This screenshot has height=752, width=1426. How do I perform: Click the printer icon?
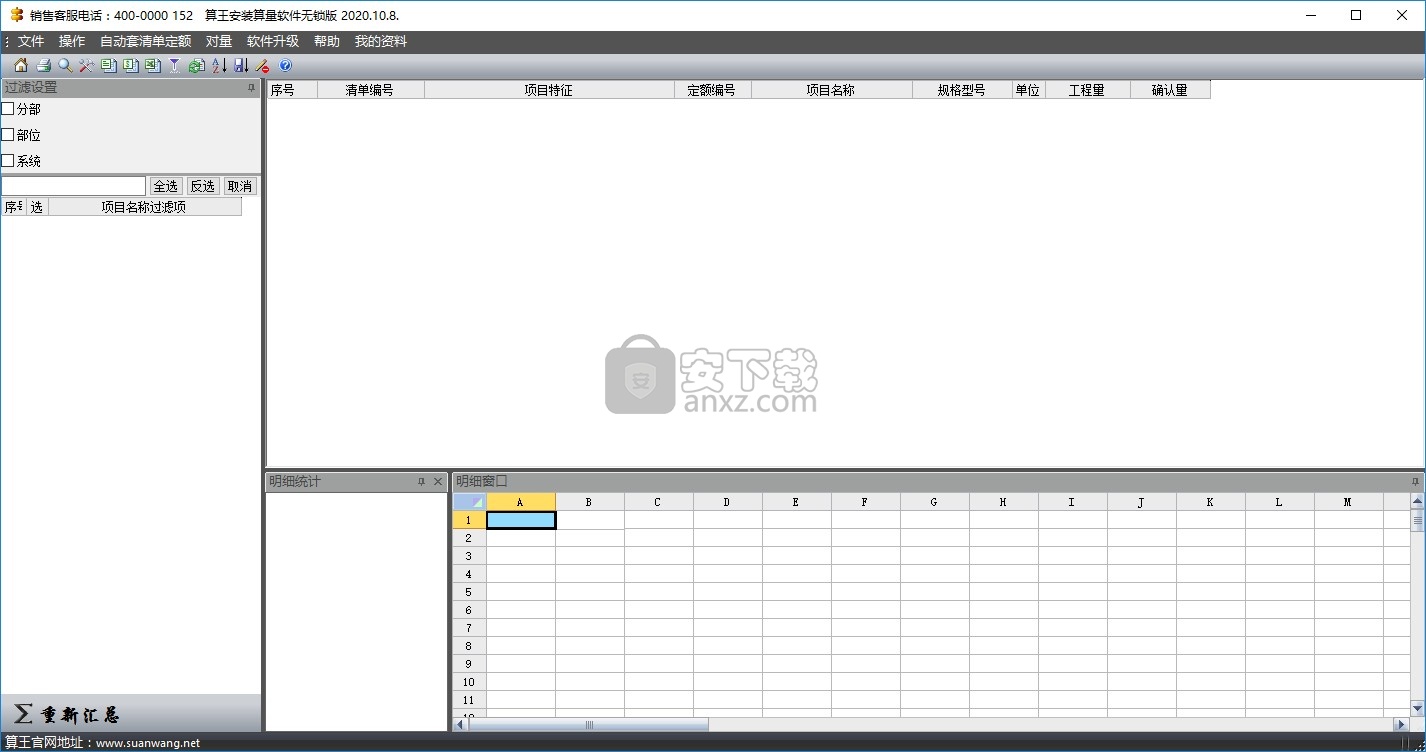point(43,65)
